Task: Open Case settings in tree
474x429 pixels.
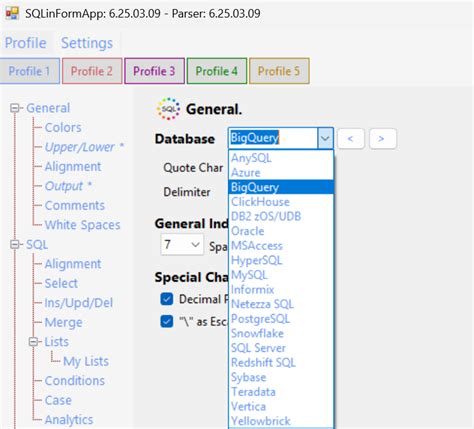Action: coord(58,400)
